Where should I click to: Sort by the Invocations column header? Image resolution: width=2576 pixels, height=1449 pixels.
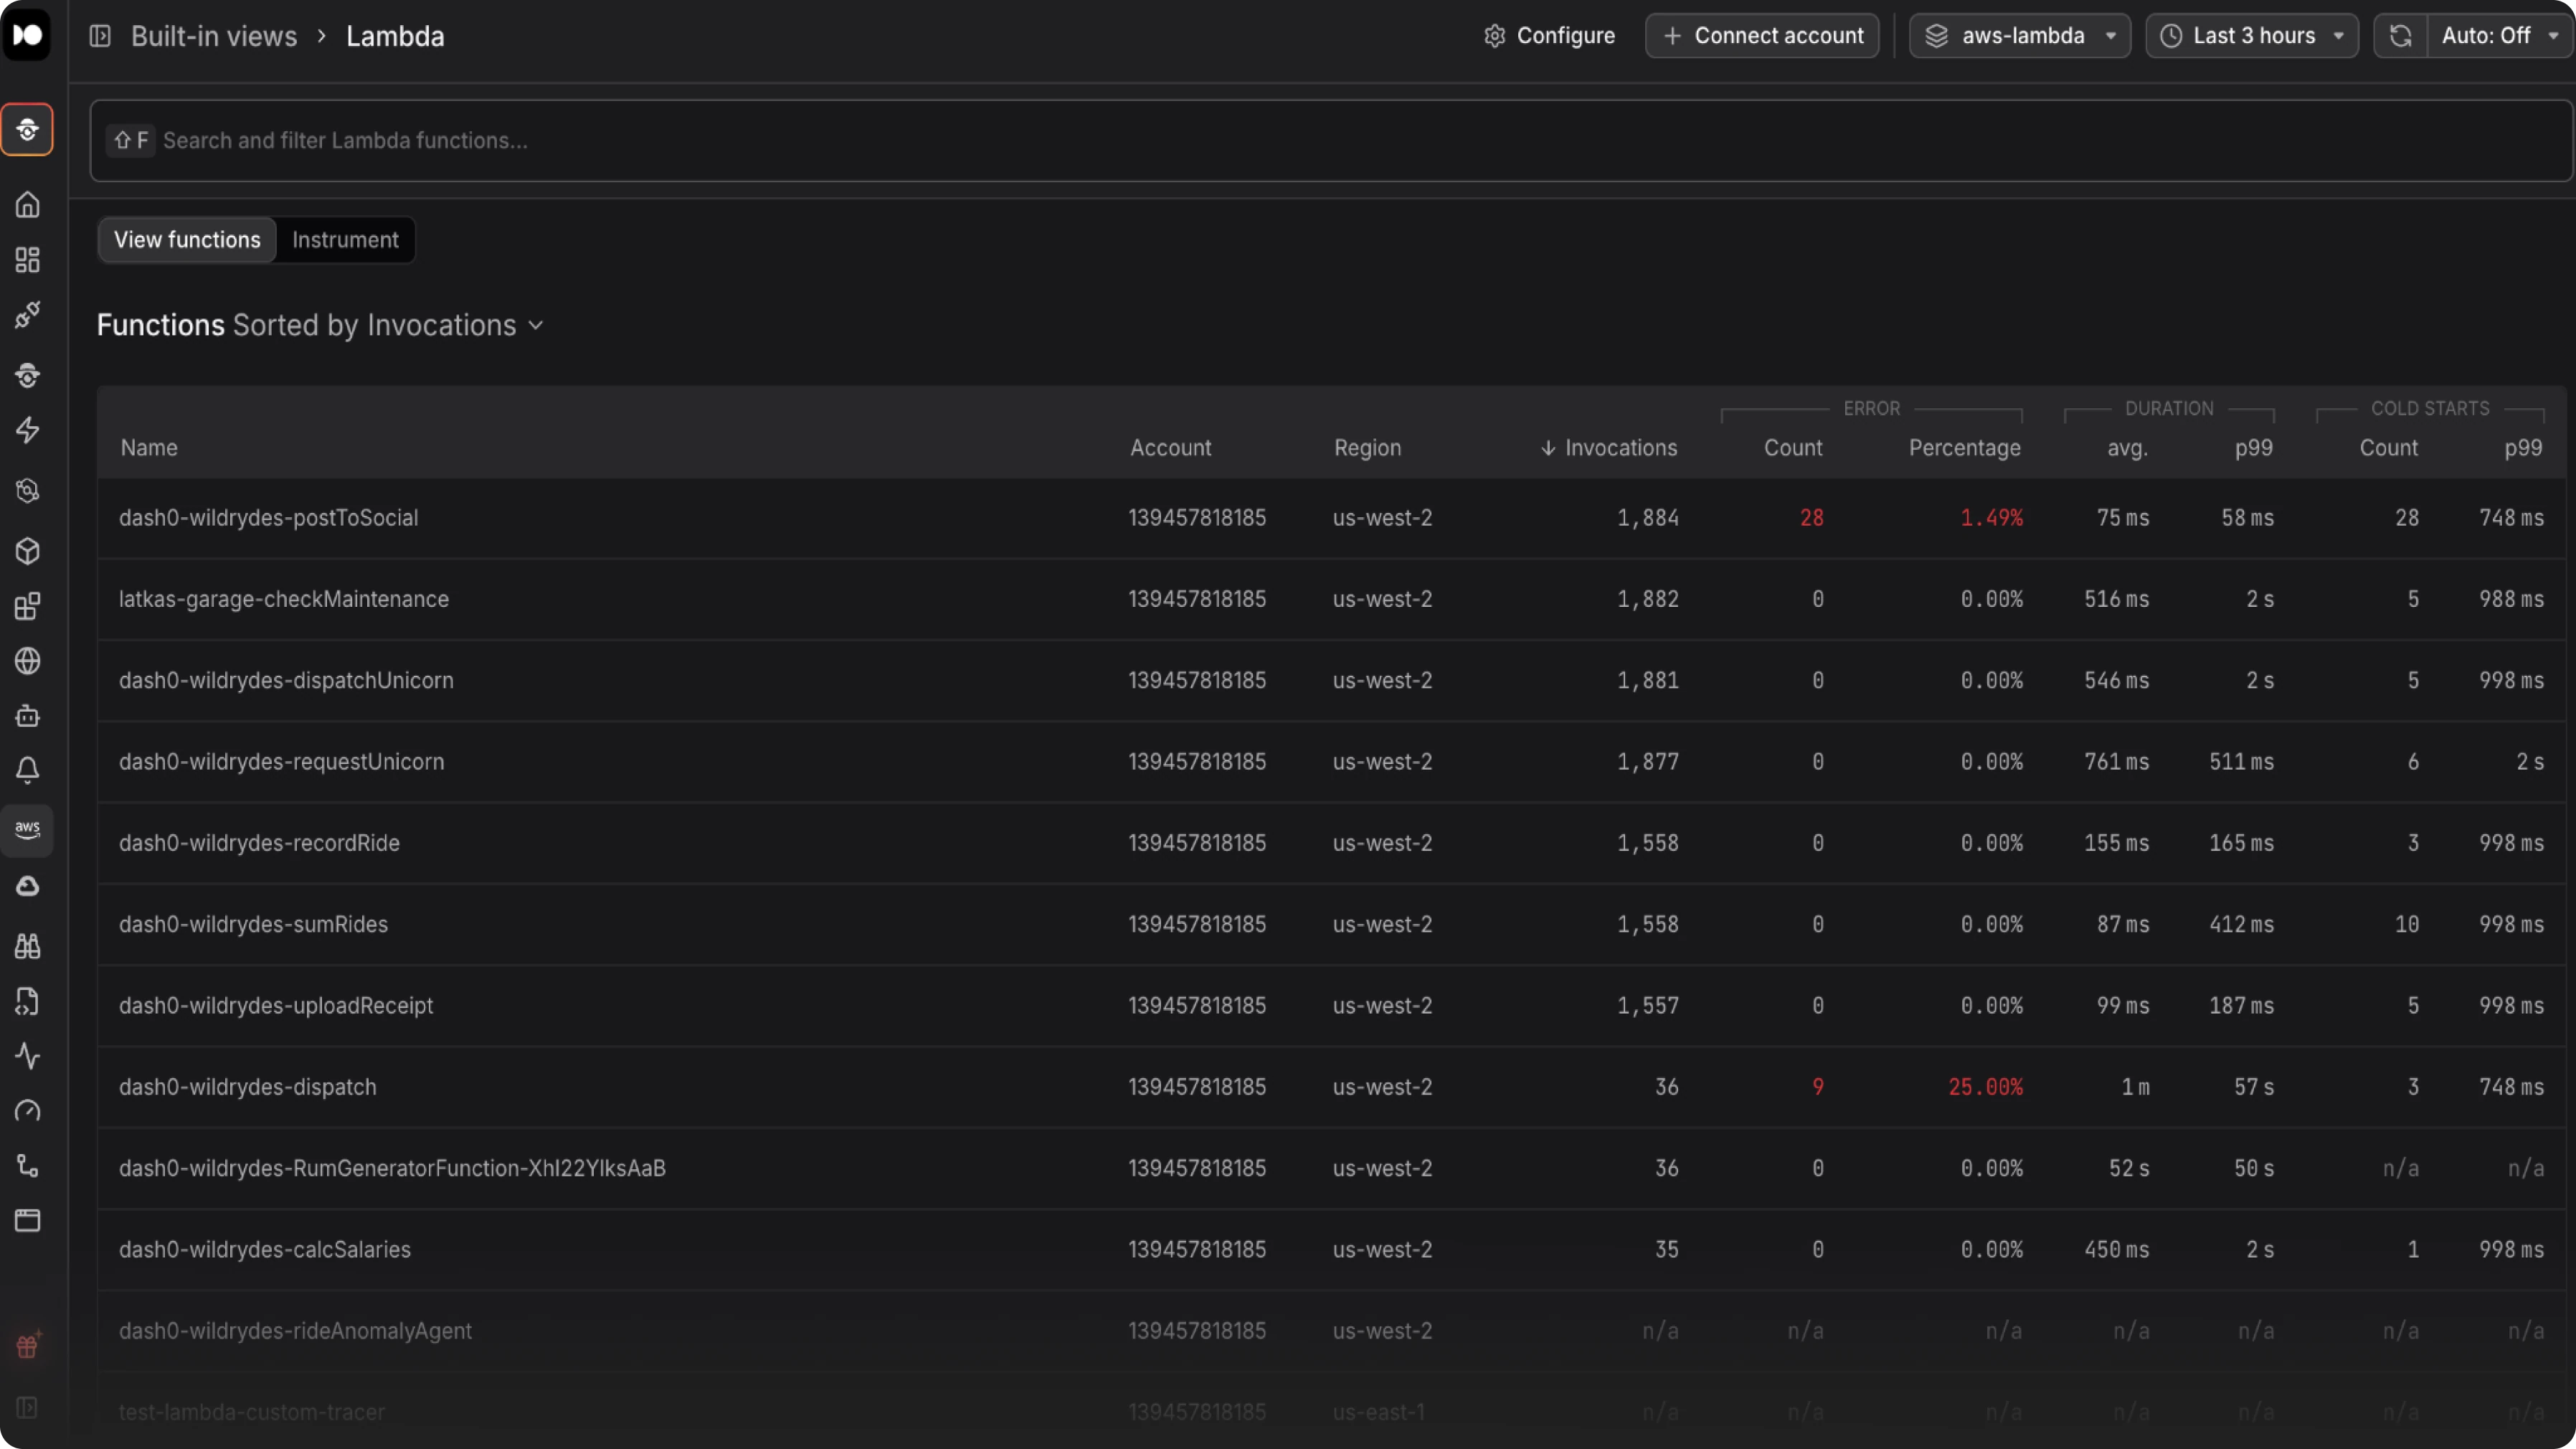click(x=1608, y=448)
